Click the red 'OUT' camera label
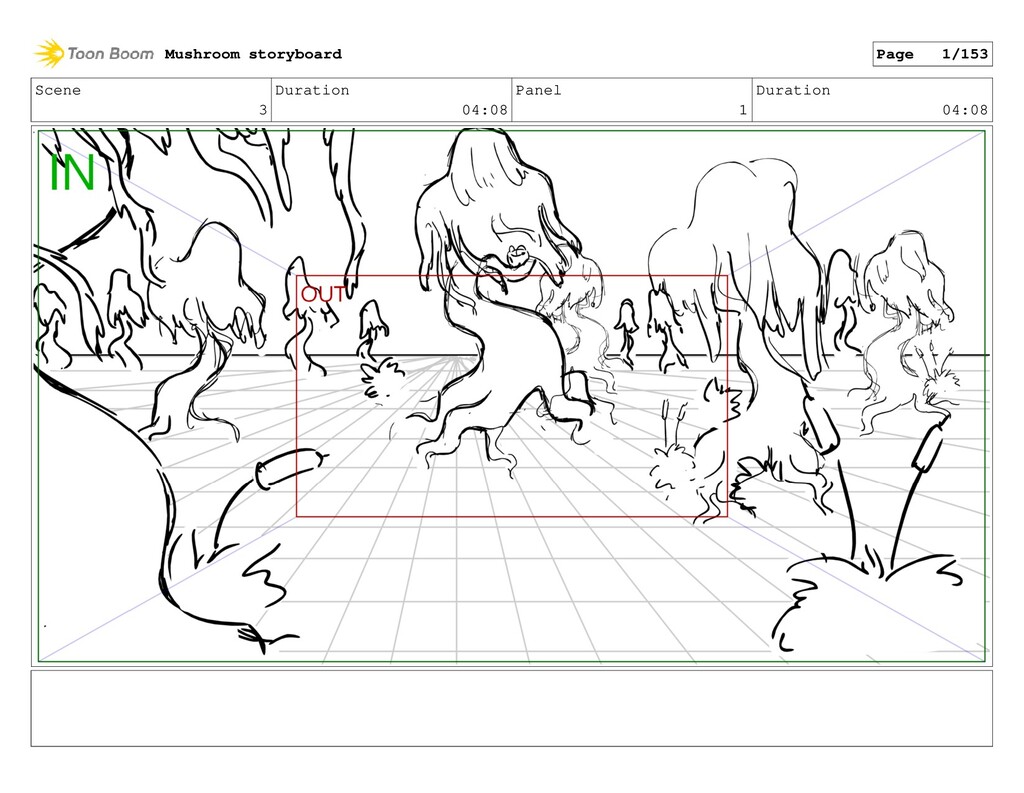The height and width of the screenshot is (793, 1024). (322, 295)
